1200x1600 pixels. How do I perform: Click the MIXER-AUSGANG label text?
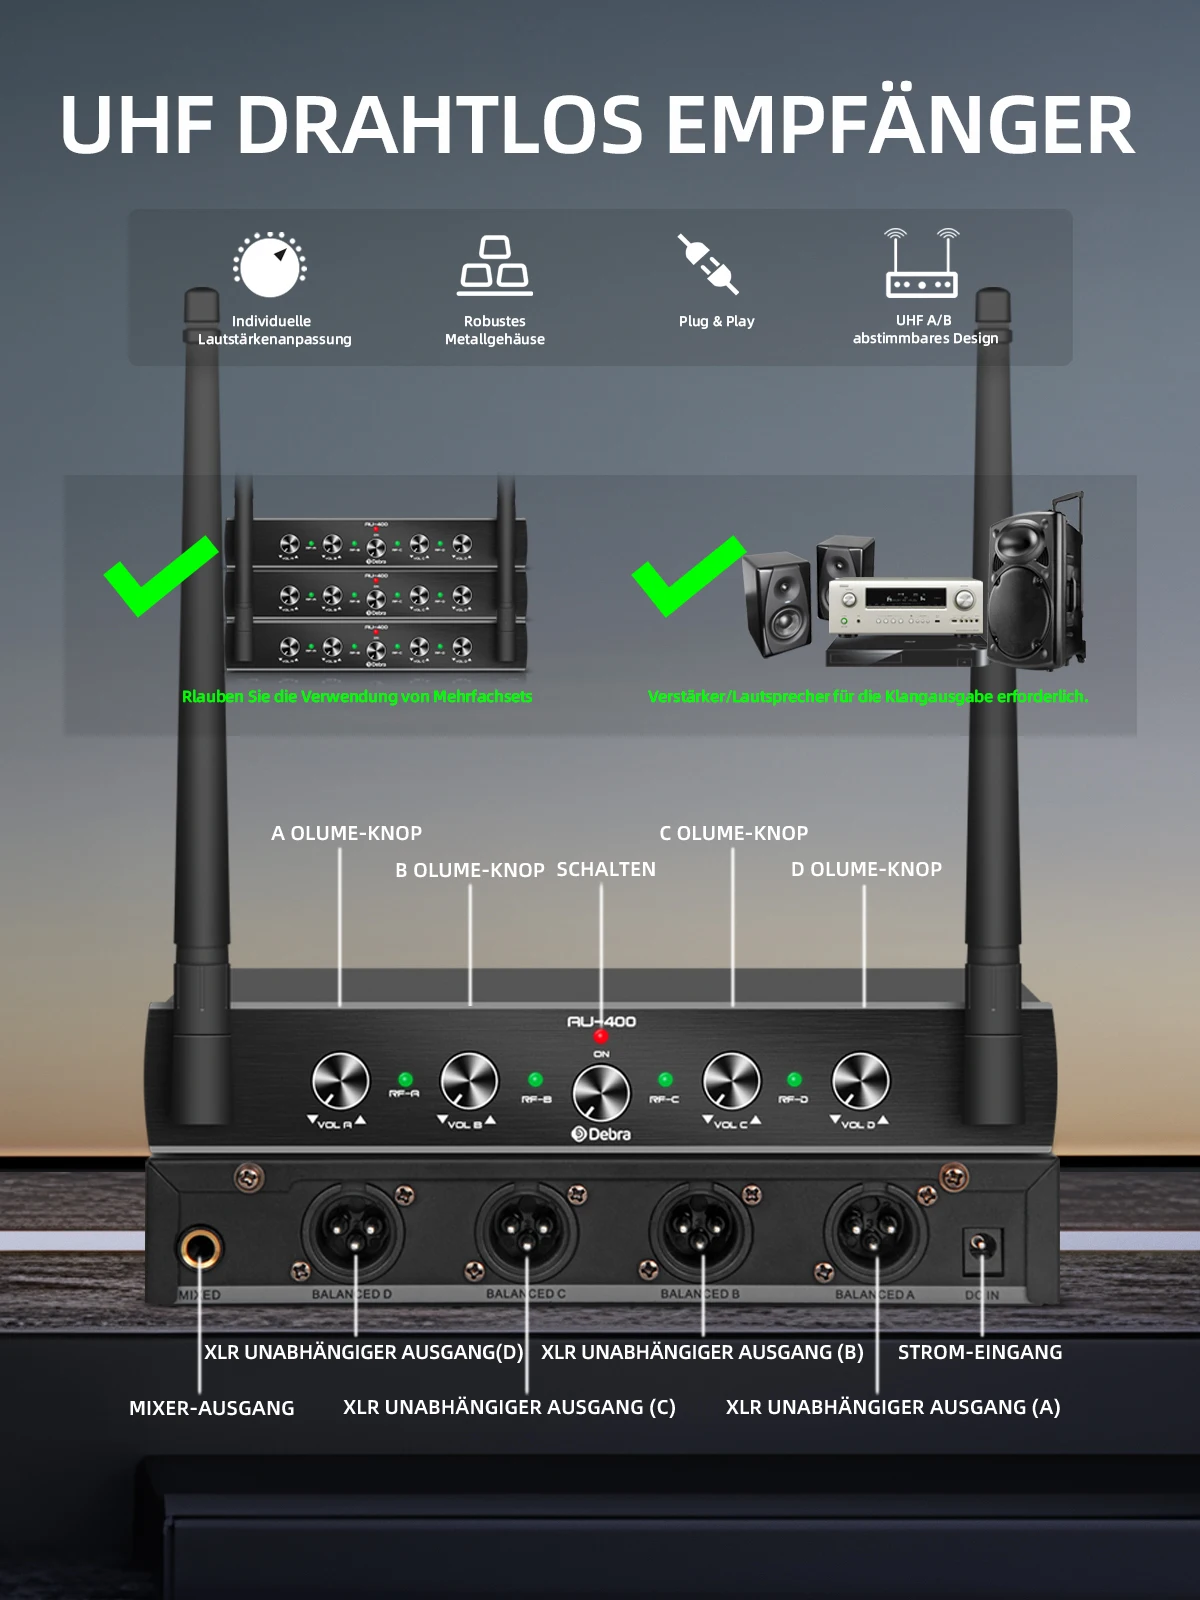point(212,1408)
